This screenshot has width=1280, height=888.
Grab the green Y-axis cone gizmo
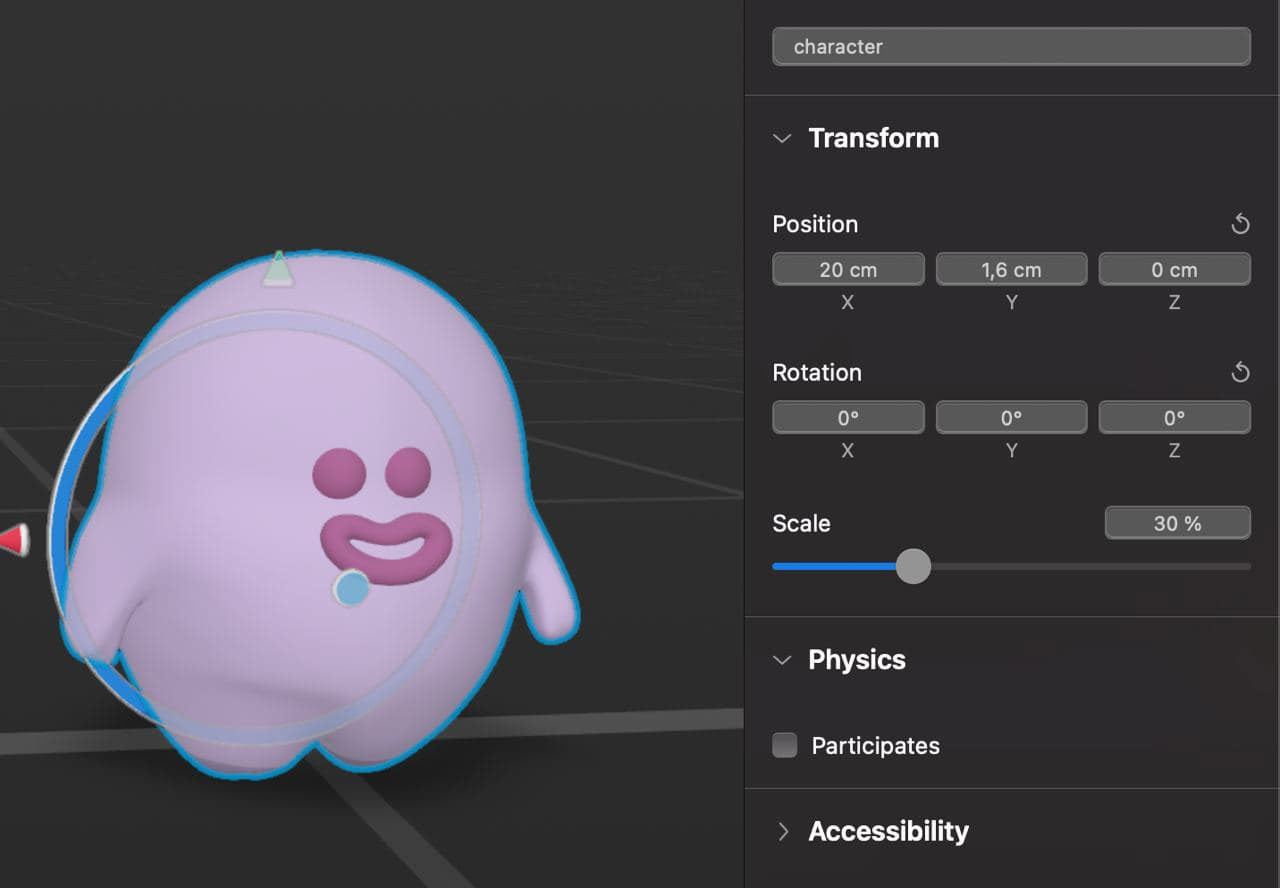tap(278, 268)
